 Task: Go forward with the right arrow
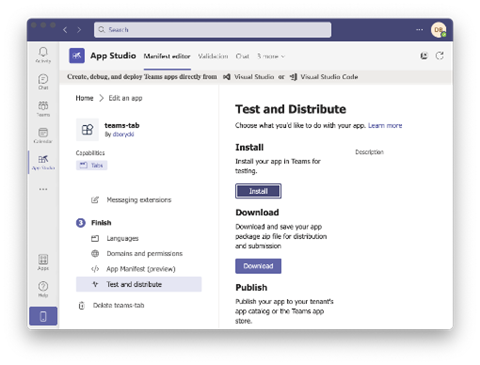(79, 30)
